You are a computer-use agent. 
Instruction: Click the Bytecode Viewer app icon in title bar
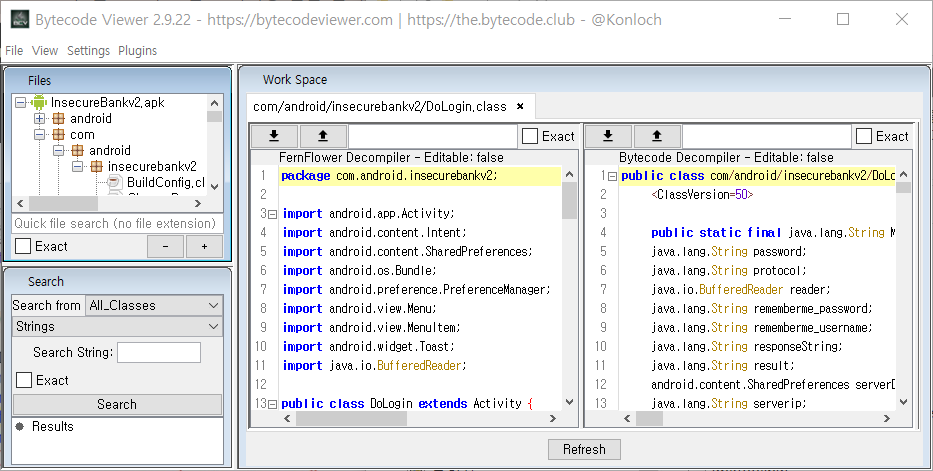point(20,20)
